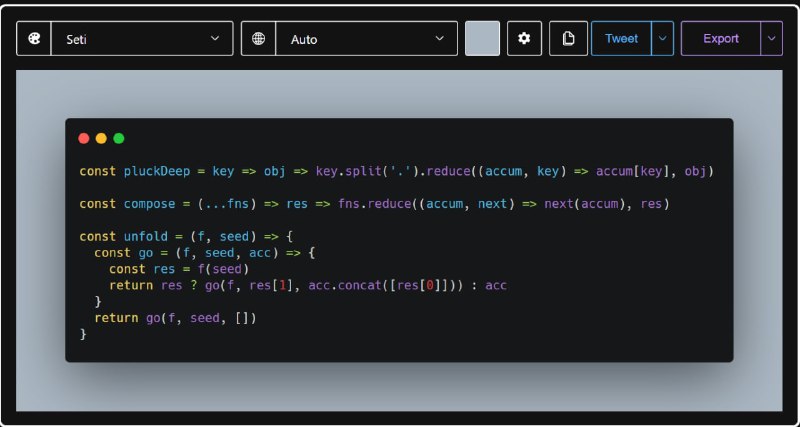Click the 'return go(f, seed, [])' line
The width and height of the screenshot is (800, 427).
point(175,318)
